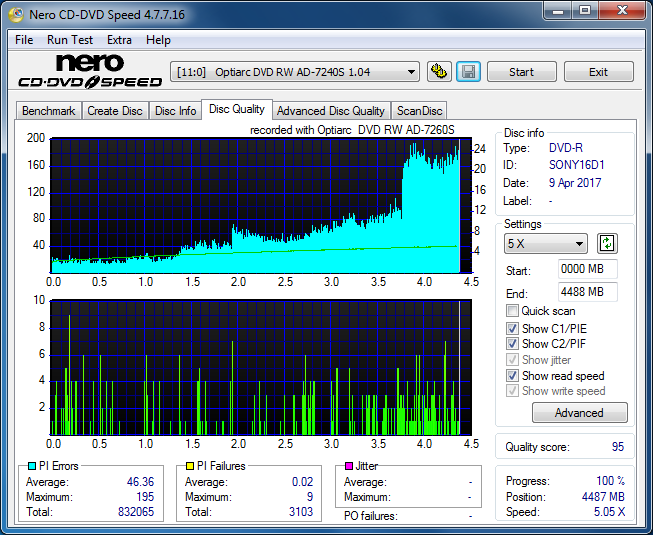Toggle Show write speed checkbox
653x535 pixels.
[512, 391]
